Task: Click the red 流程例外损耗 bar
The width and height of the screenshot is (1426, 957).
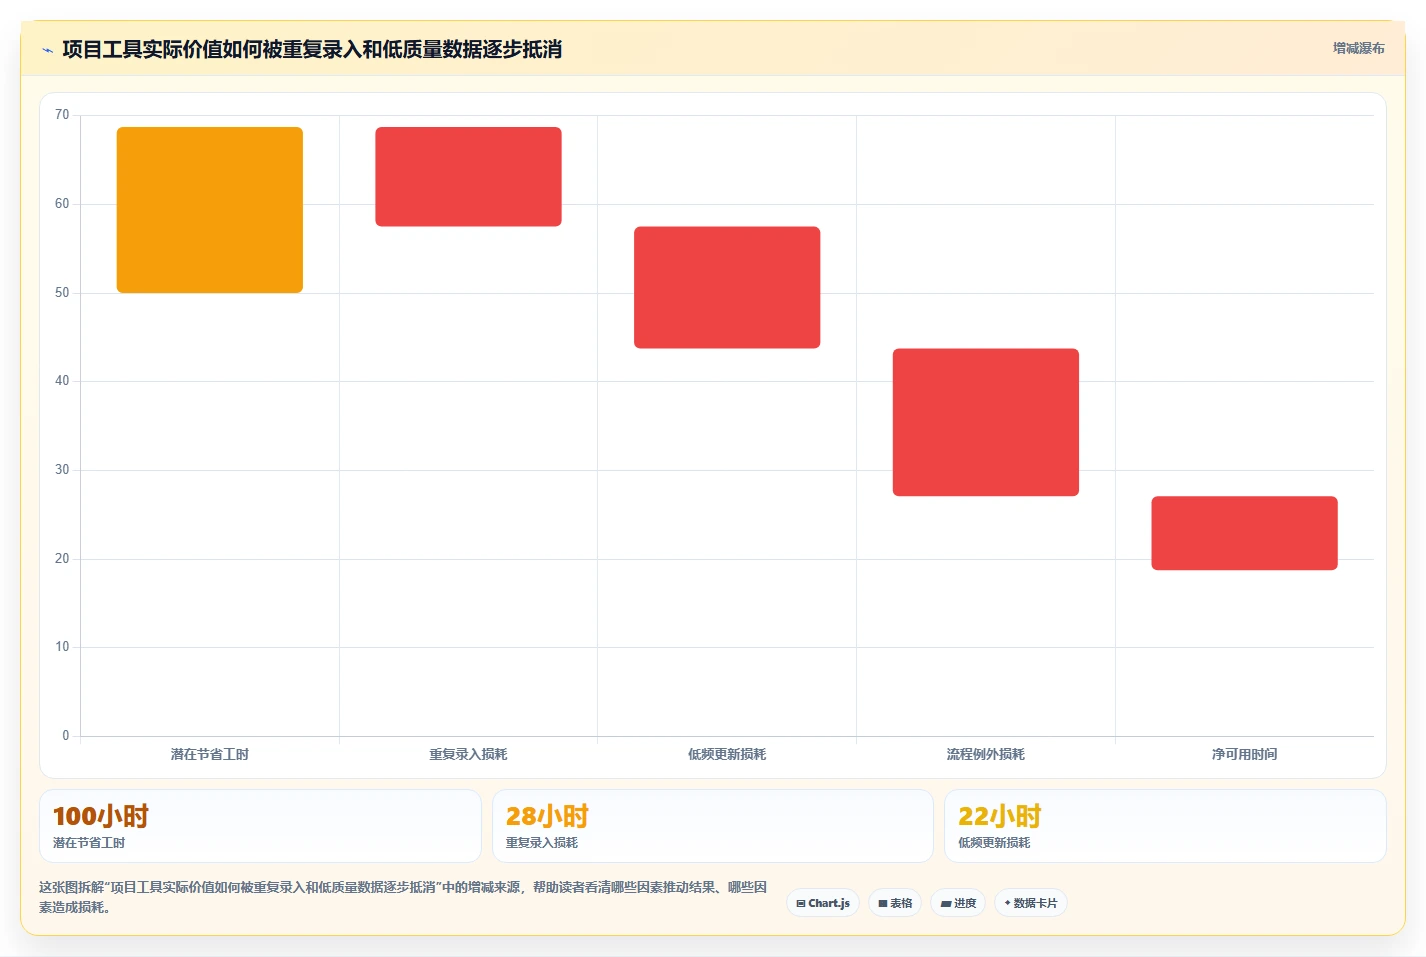Action: pyautogui.click(x=986, y=422)
